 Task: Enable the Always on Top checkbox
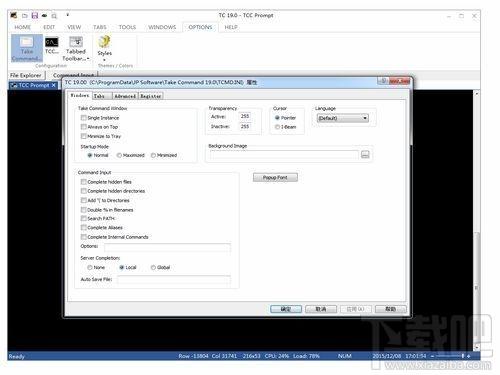pos(84,127)
